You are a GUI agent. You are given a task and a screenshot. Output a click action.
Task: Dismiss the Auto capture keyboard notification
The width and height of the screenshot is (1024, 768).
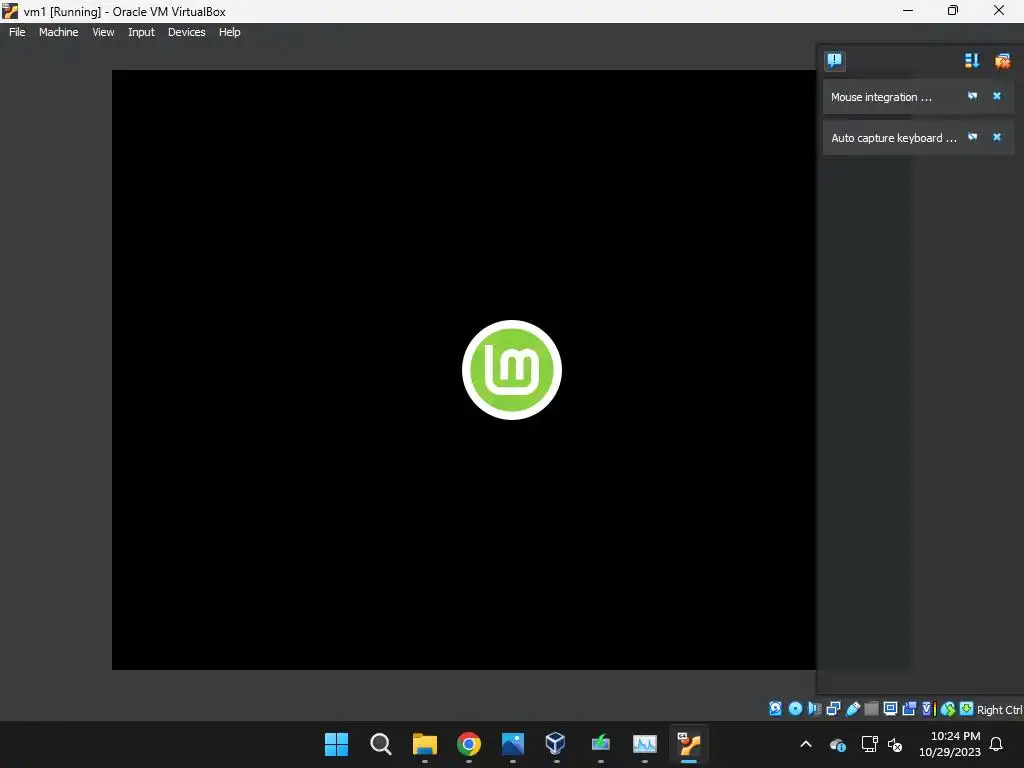click(997, 137)
